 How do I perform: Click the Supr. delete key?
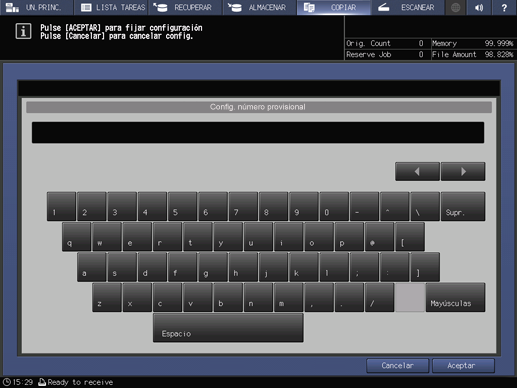463,206
